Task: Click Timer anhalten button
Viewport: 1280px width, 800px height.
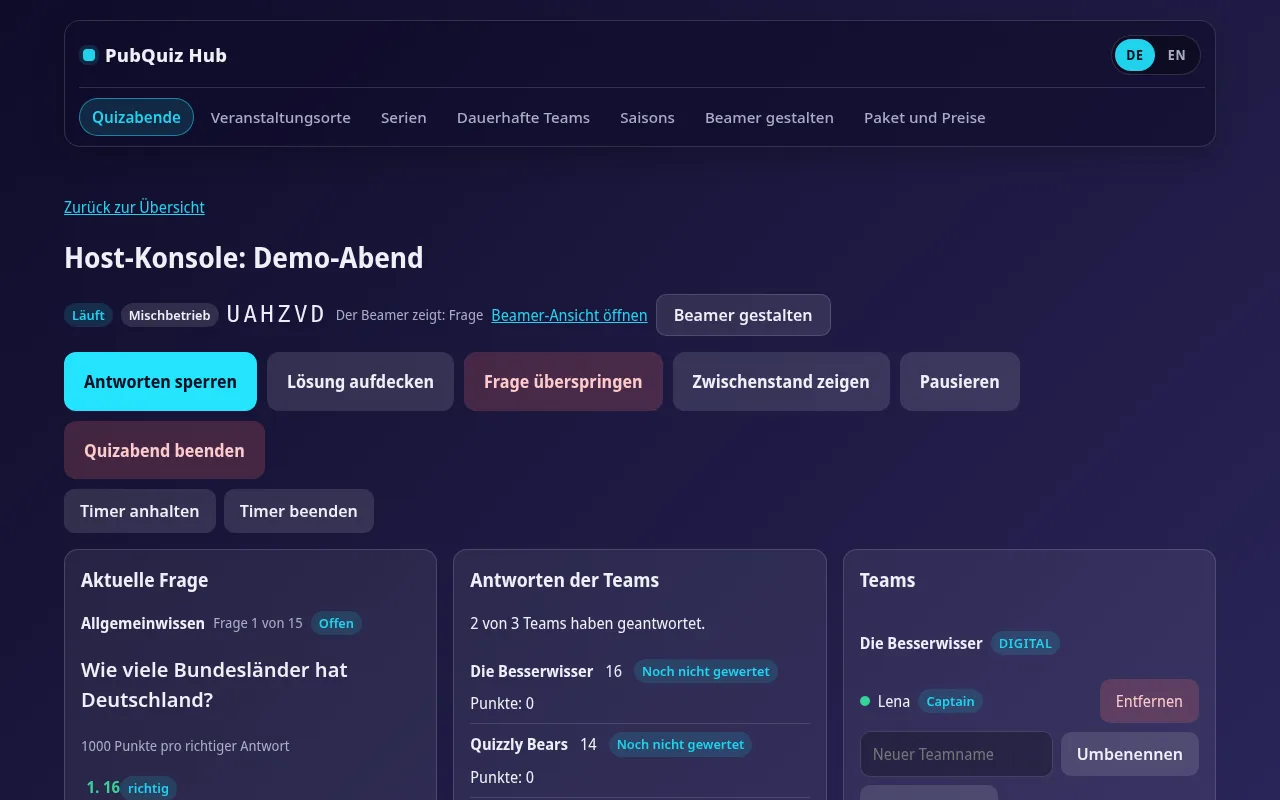Action: point(140,511)
